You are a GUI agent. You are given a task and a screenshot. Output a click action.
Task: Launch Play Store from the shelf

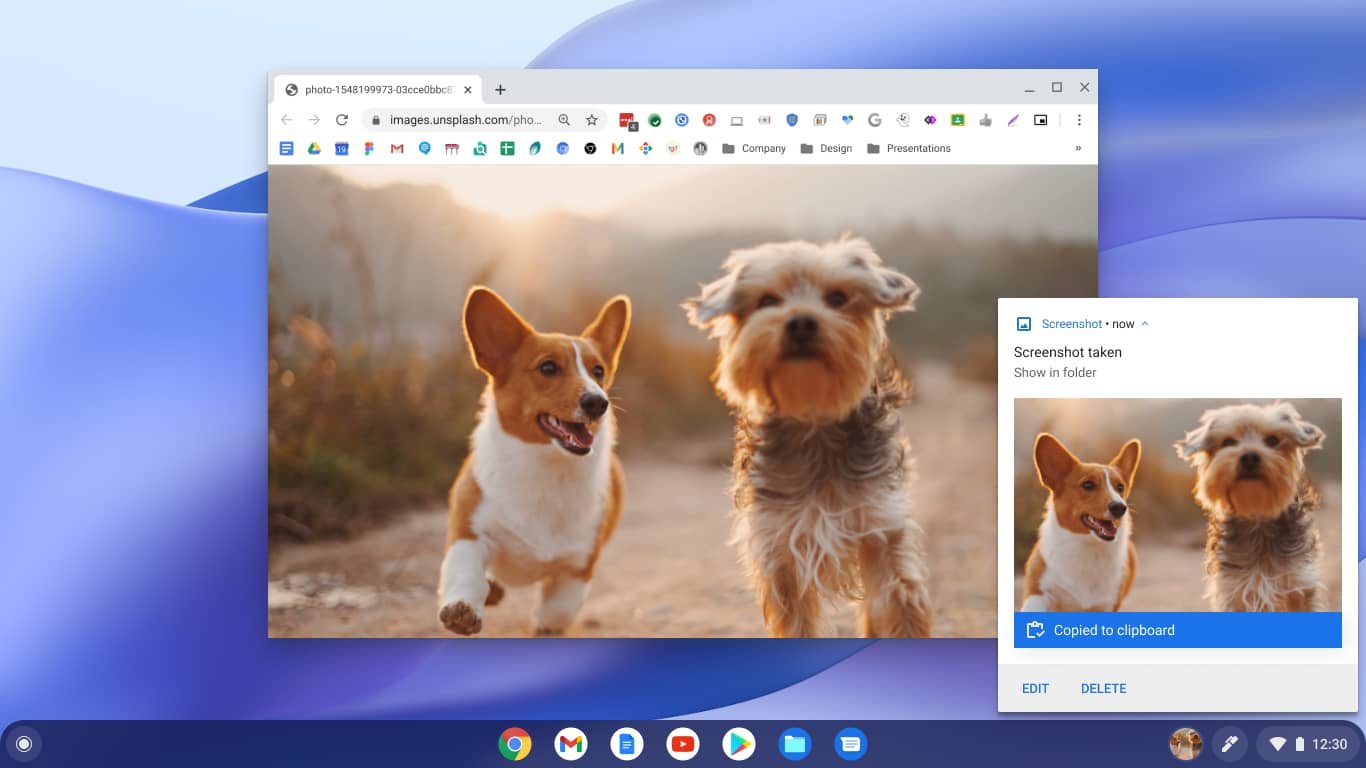[x=739, y=744]
